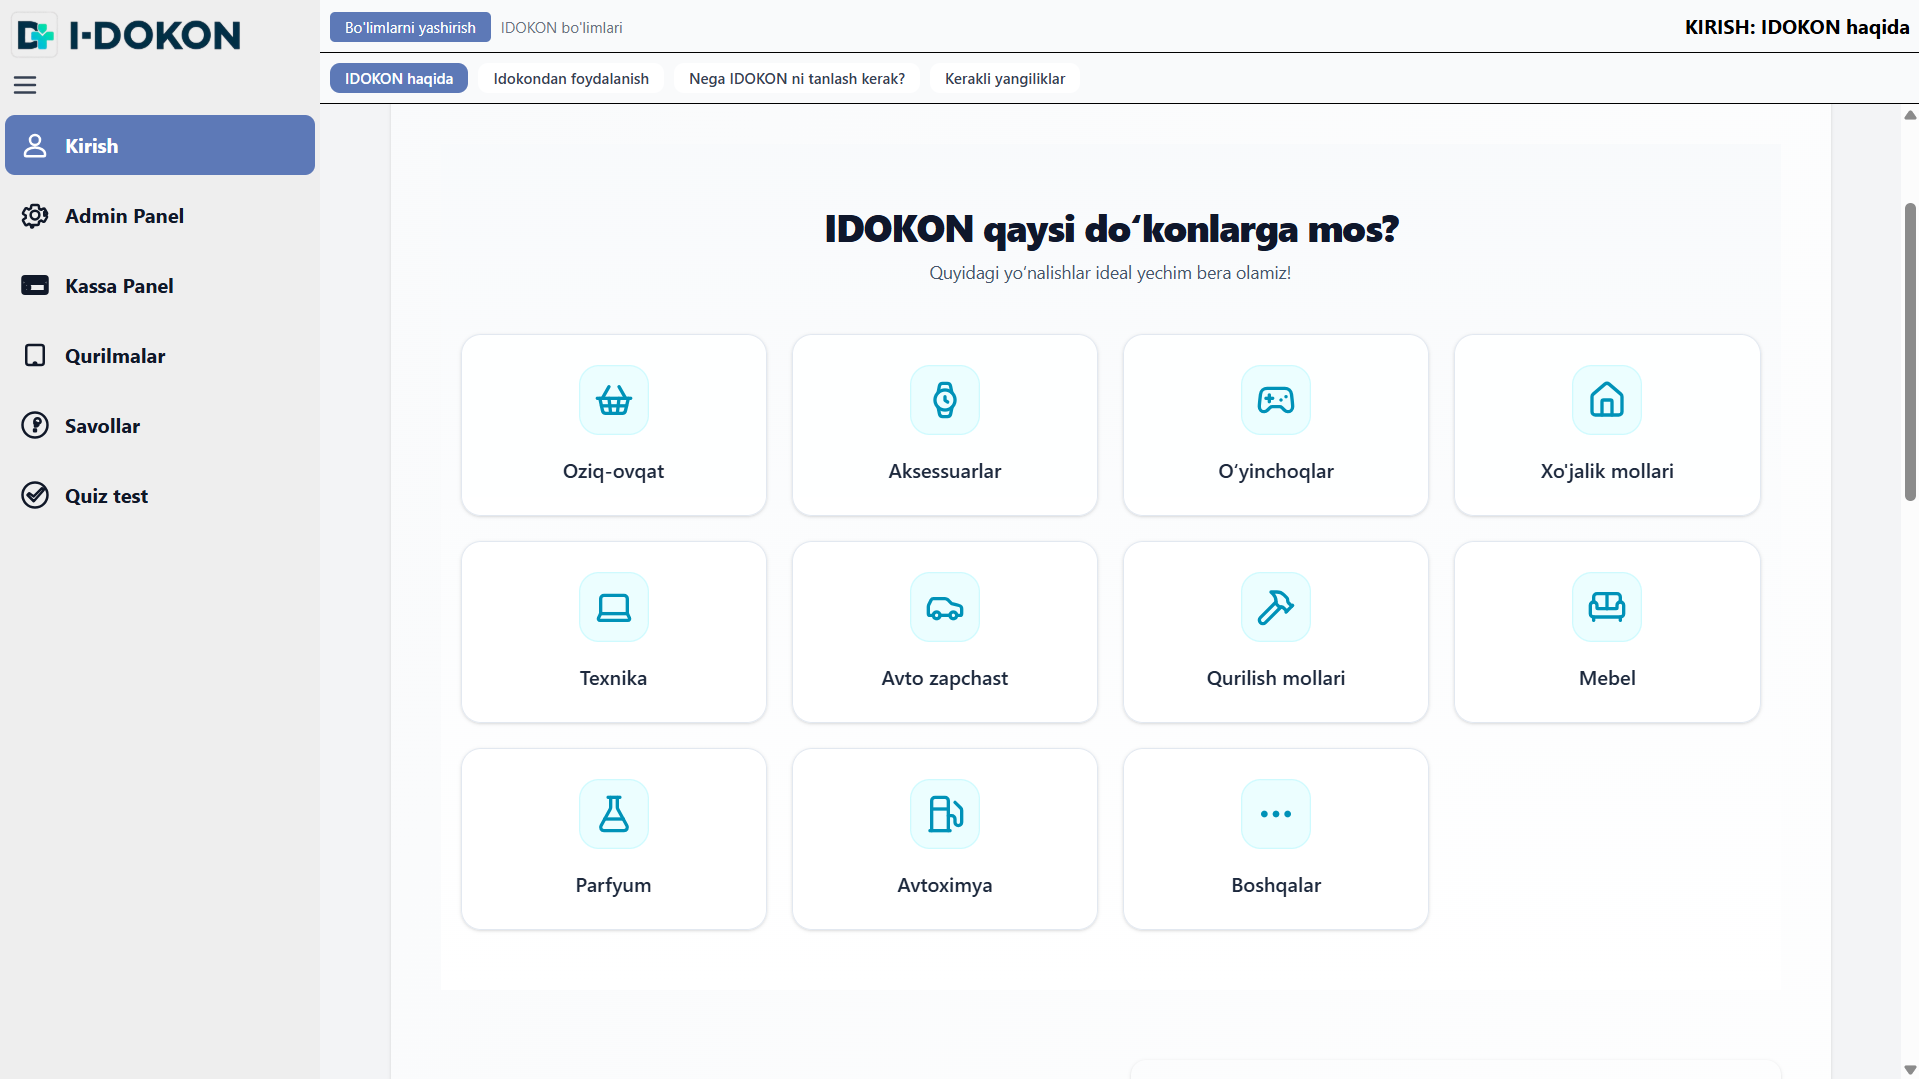This screenshot has width=1919, height=1079.
Task: Open the Kerakli yangiliklar tab
Action: point(1004,79)
